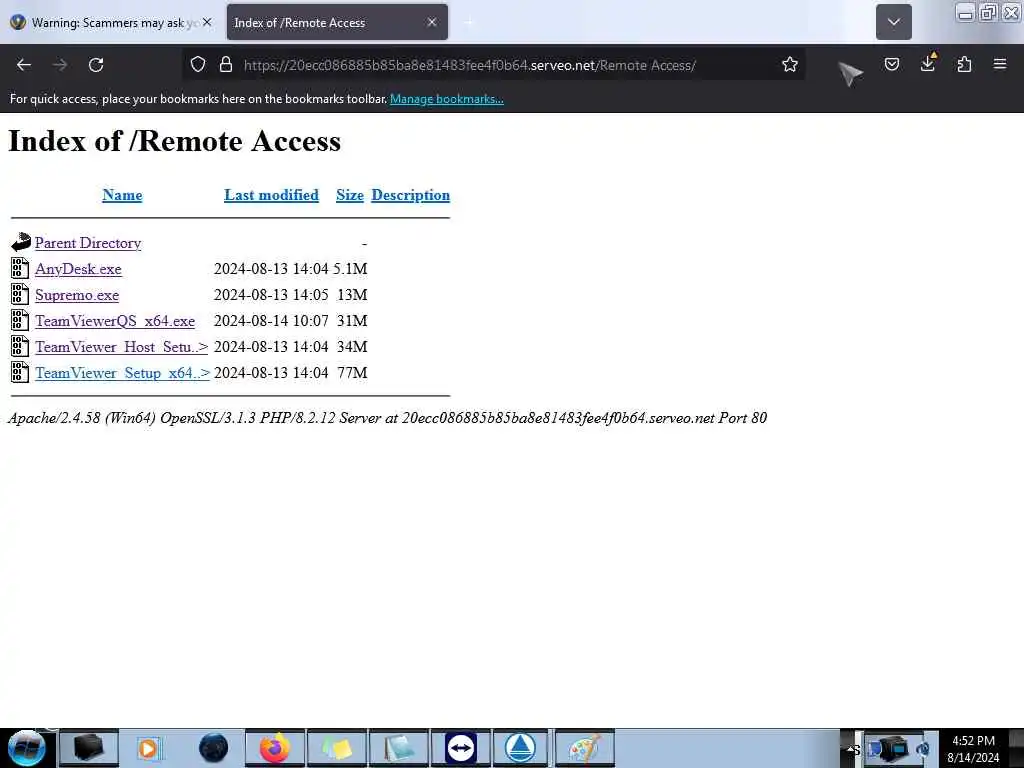This screenshot has width=1024, height=768.
Task: Open the TeamViewer taskbar icon
Action: click(x=460, y=748)
